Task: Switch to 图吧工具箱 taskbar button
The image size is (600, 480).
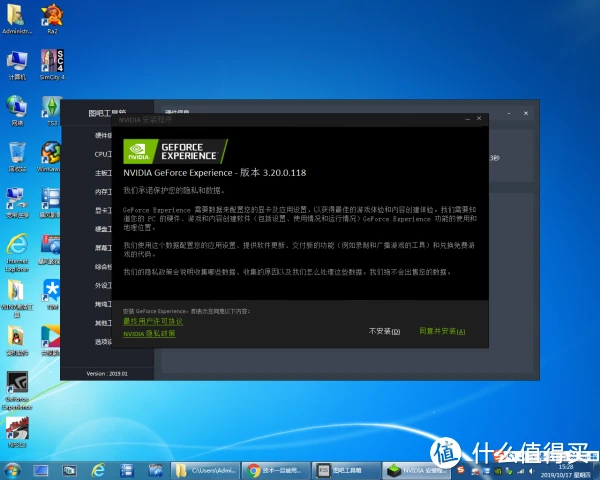Action: [x=346, y=470]
